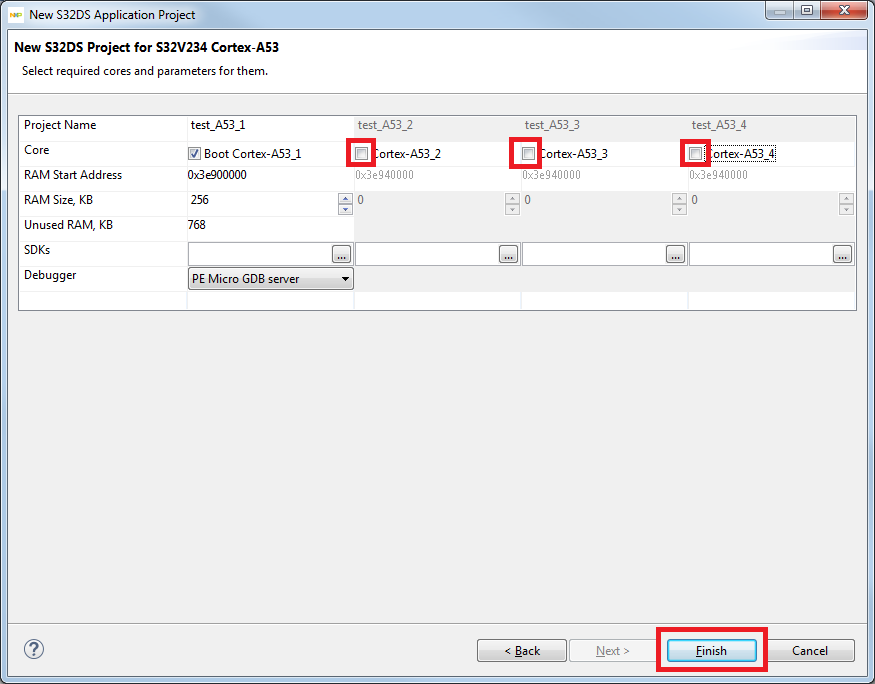Open the Debugger dropdown PE Micro GDB server

pos(271,278)
